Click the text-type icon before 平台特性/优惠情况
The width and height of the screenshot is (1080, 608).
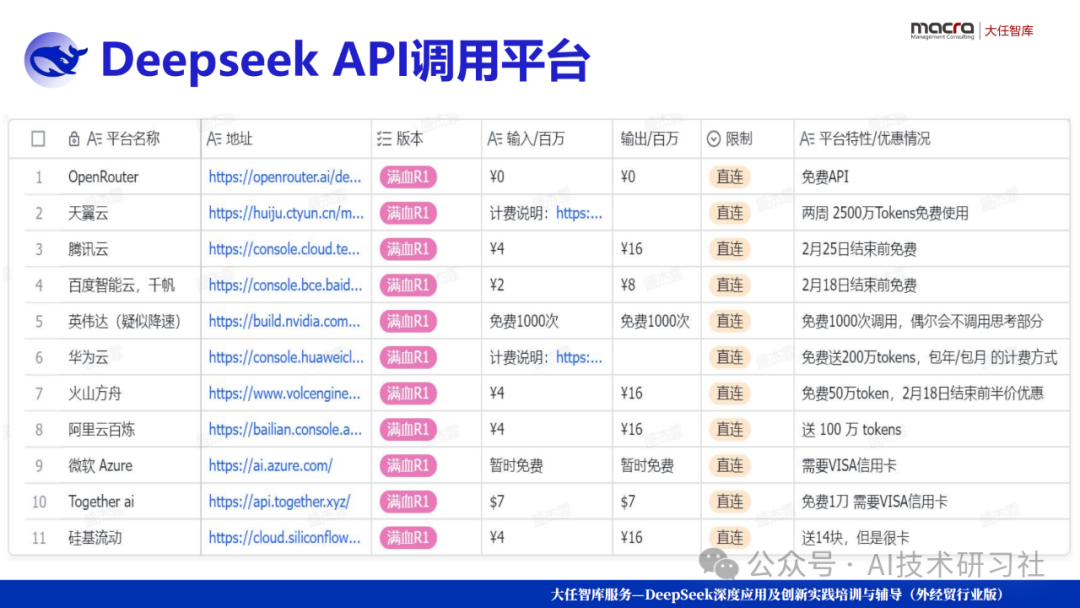pyautogui.click(x=807, y=139)
